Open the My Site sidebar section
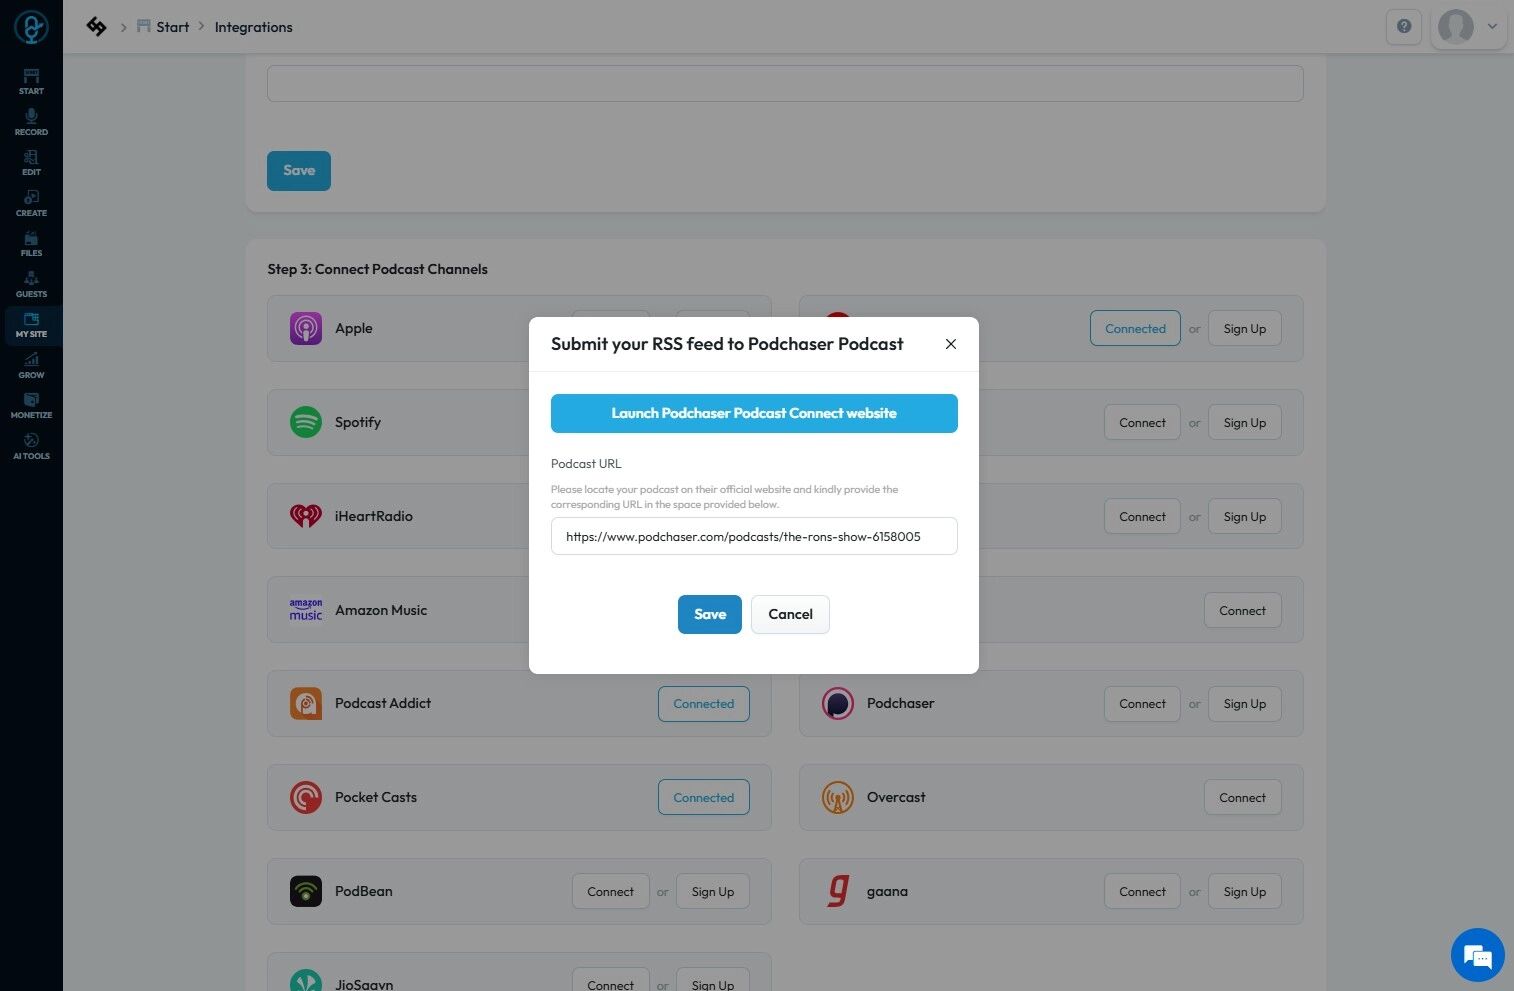The width and height of the screenshot is (1514, 991). pos(31,325)
